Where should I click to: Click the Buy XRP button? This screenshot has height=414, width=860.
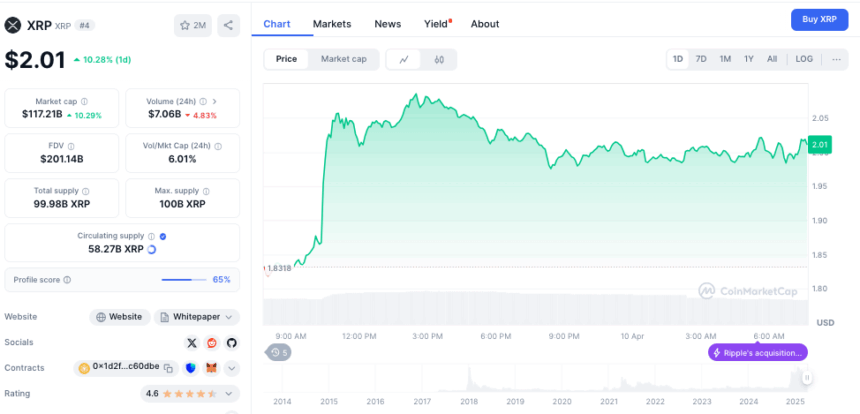pyautogui.click(x=819, y=20)
